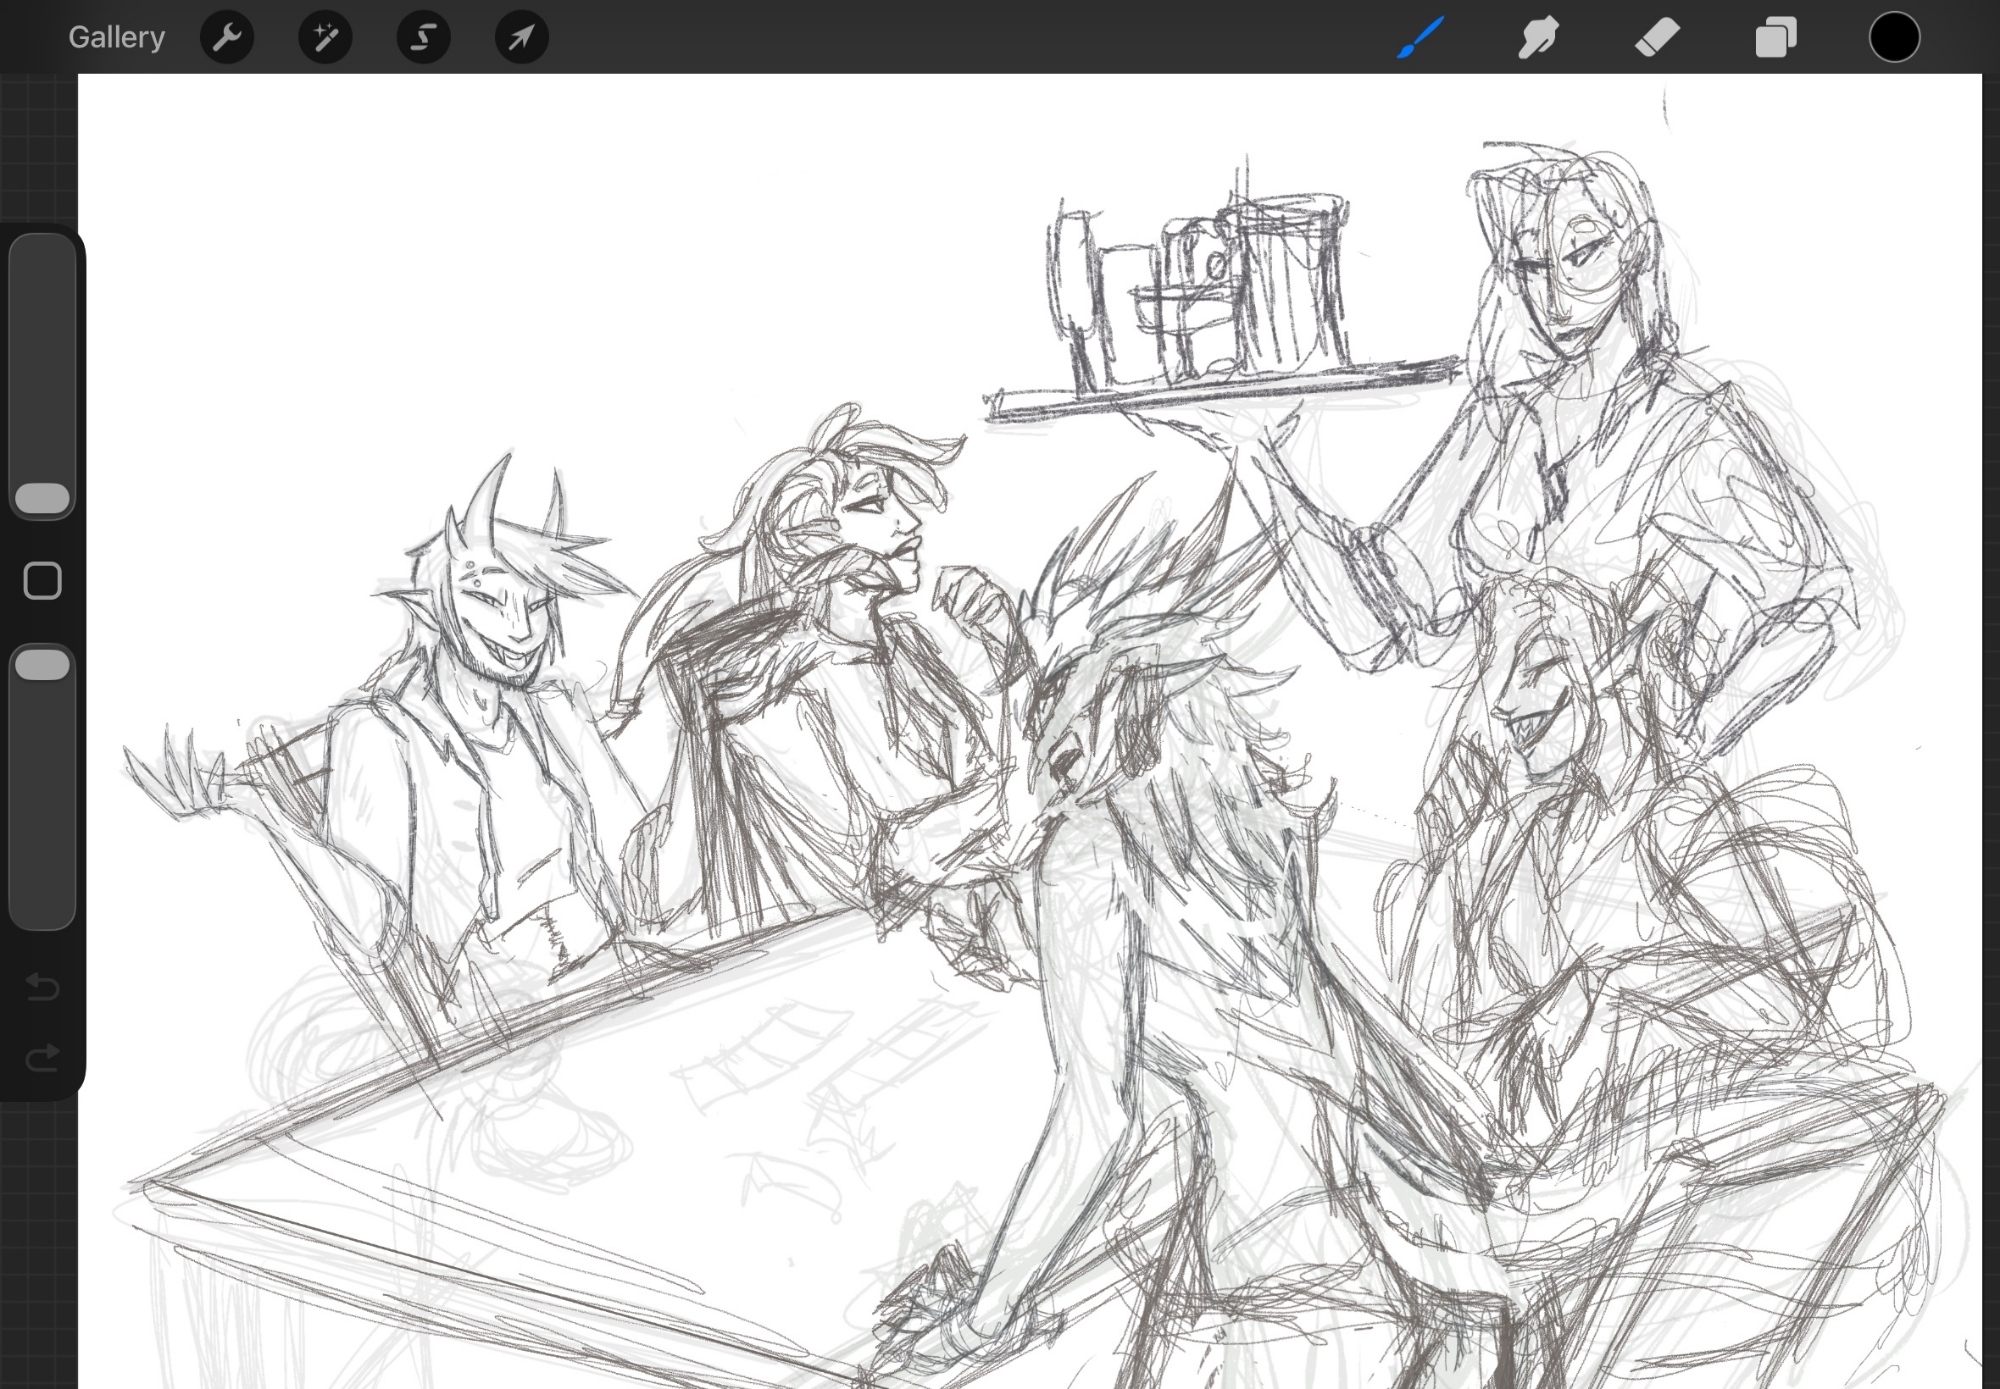This screenshot has height=1389, width=2000.
Task: Click the brush opacity slider handle
Action: coord(42,664)
